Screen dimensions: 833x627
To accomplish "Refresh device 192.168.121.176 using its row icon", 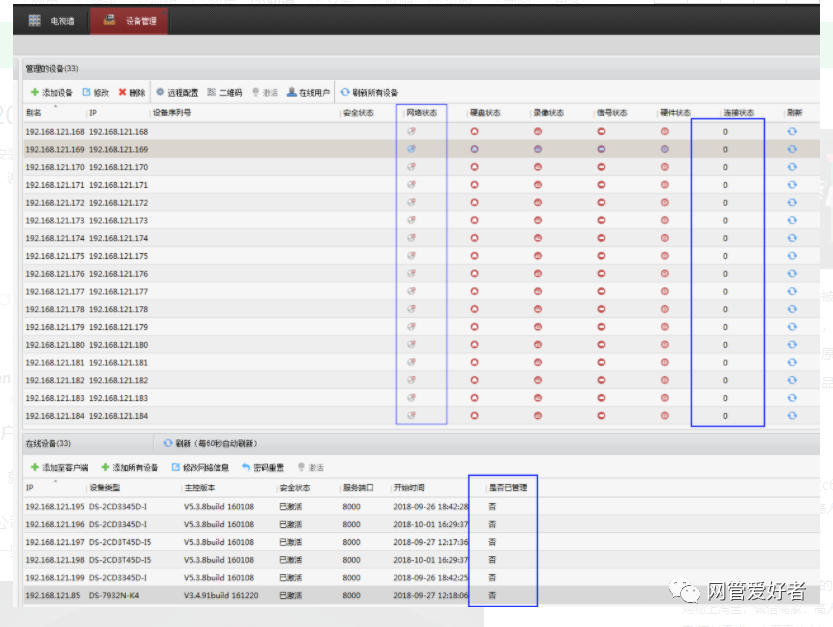I will pyautogui.click(x=792, y=274).
